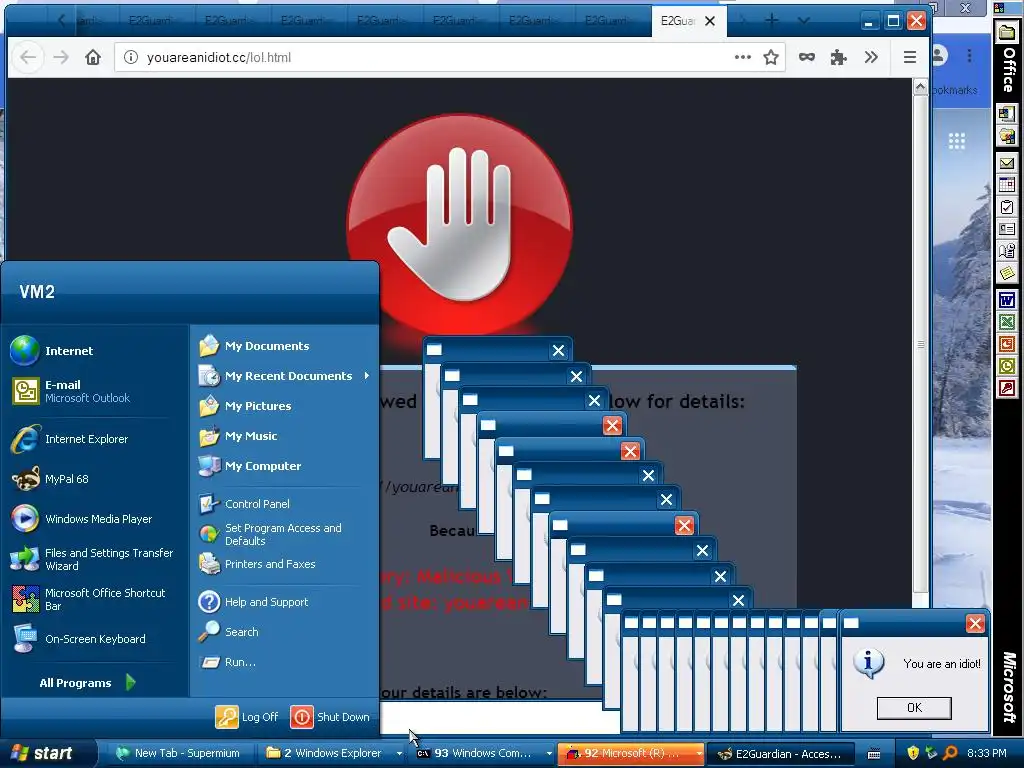Click the page scrollbar up arrow
The width and height of the screenshot is (1024, 768).
click(920, 87)
